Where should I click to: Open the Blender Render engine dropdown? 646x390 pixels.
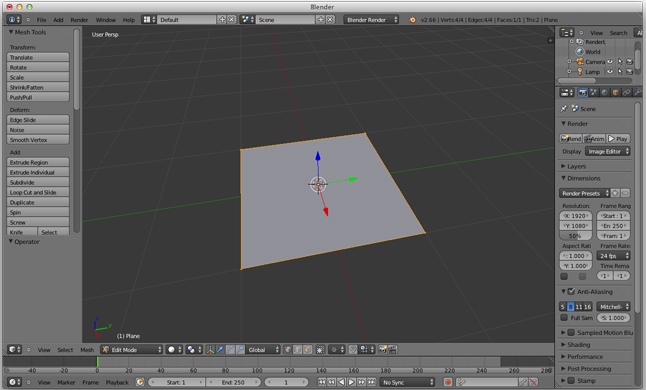371,20
